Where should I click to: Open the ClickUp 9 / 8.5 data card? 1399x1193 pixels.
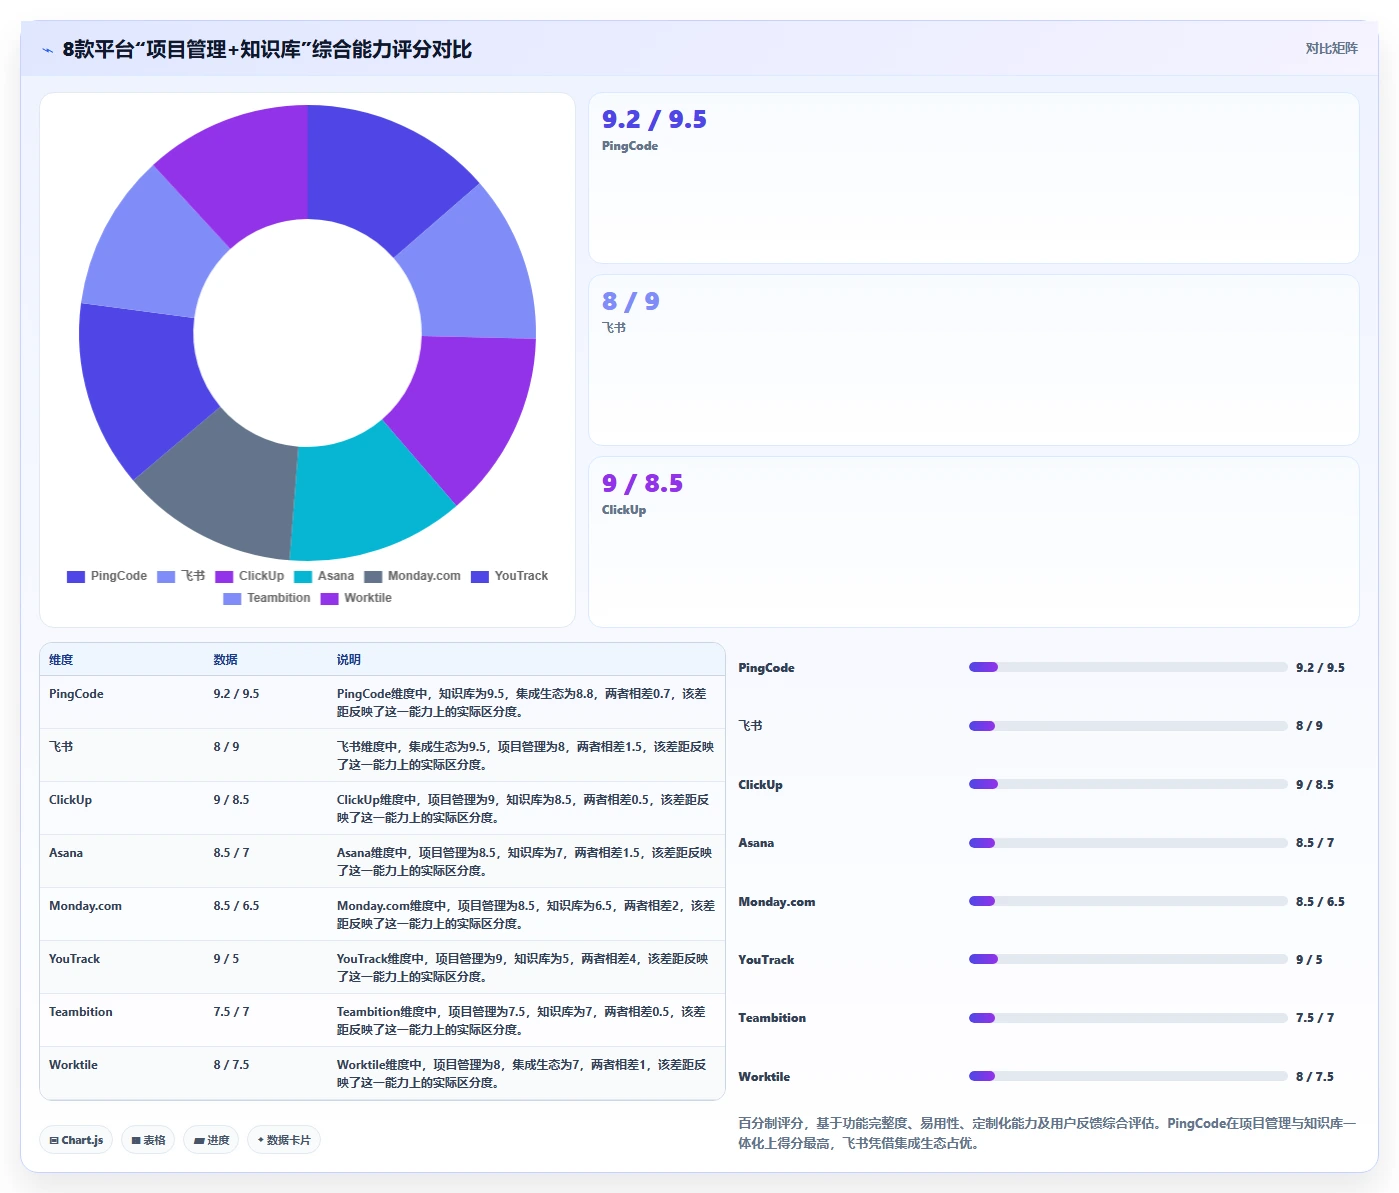973,542
